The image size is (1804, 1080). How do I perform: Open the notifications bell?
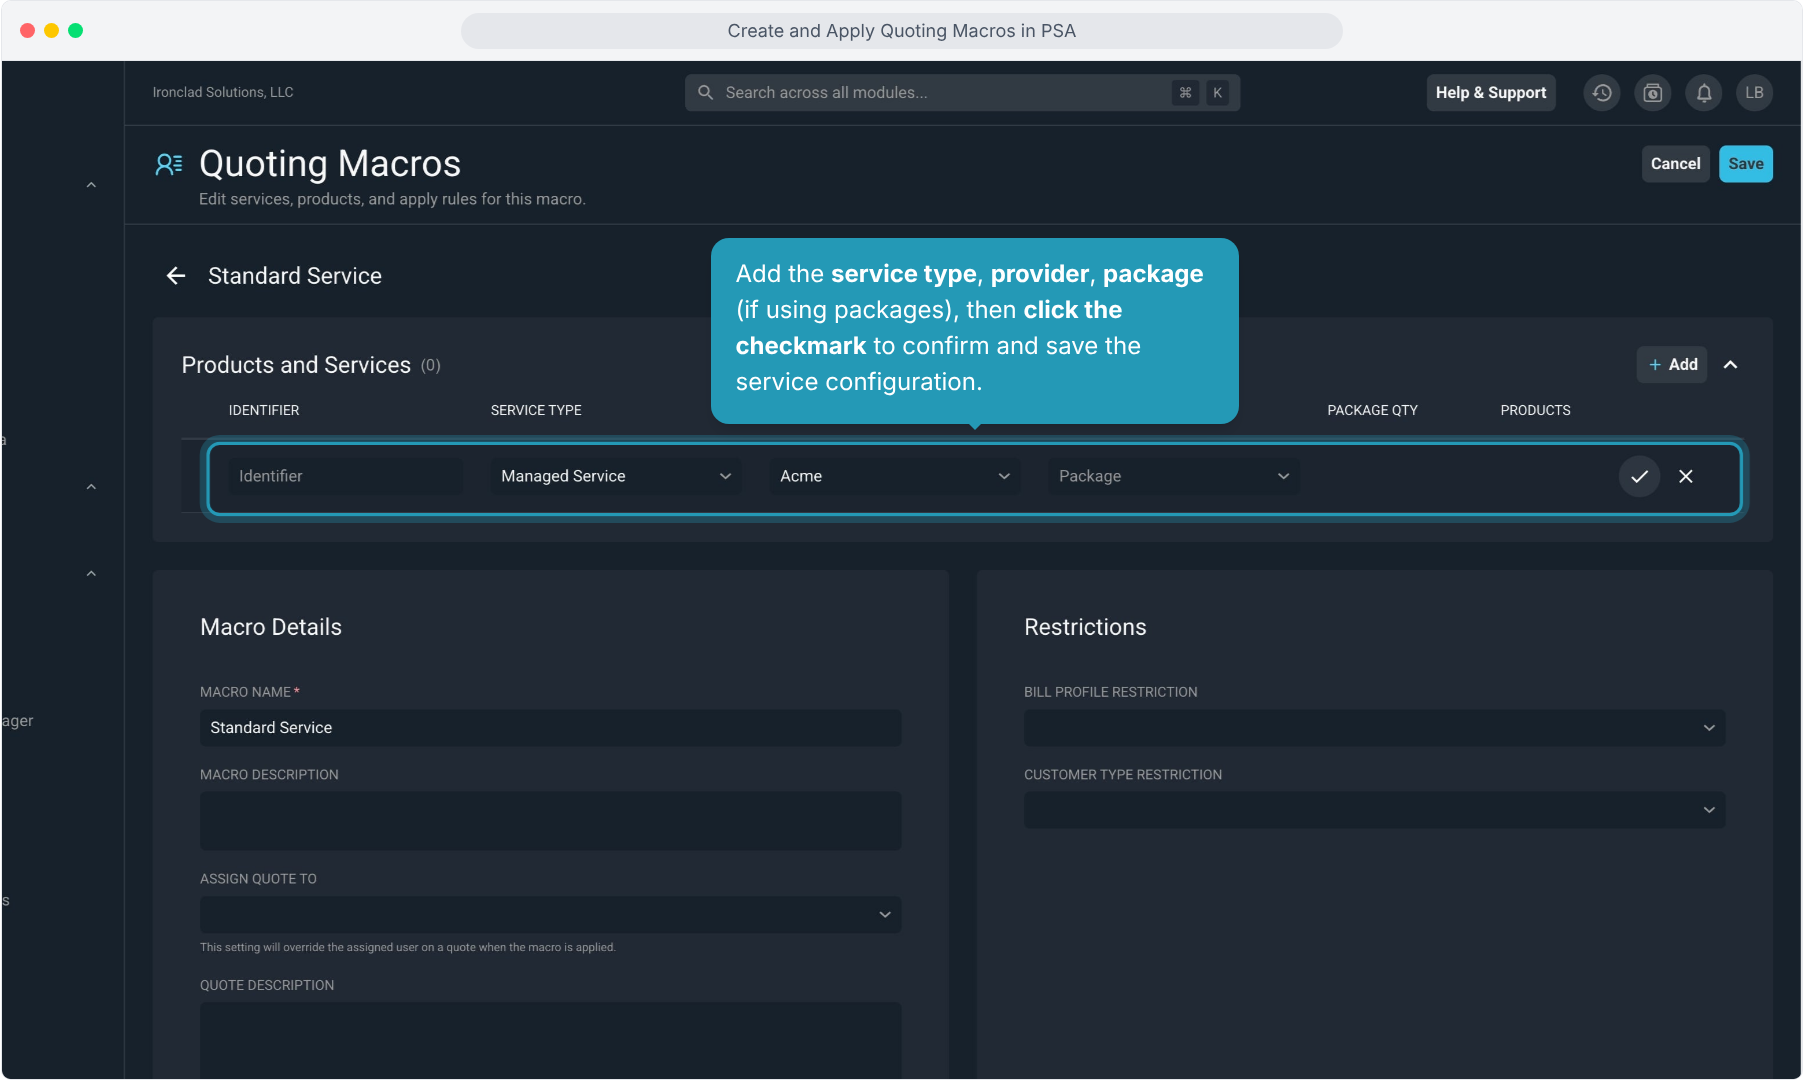point(1704,93)
